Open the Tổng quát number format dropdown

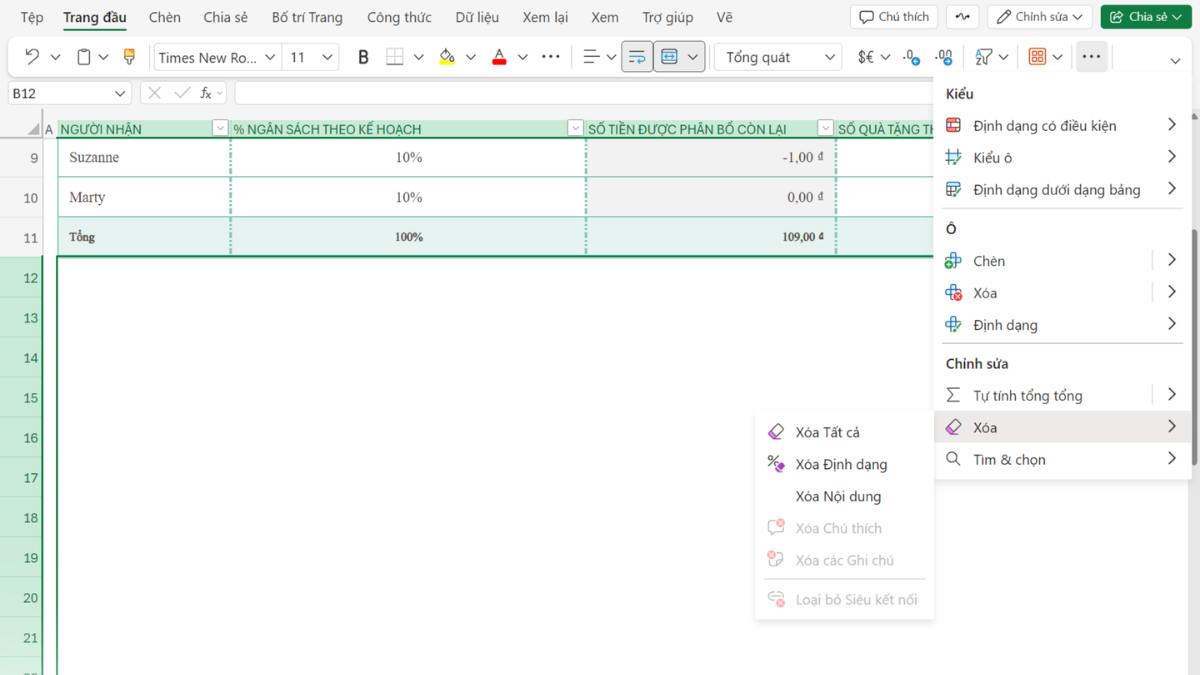777,57
